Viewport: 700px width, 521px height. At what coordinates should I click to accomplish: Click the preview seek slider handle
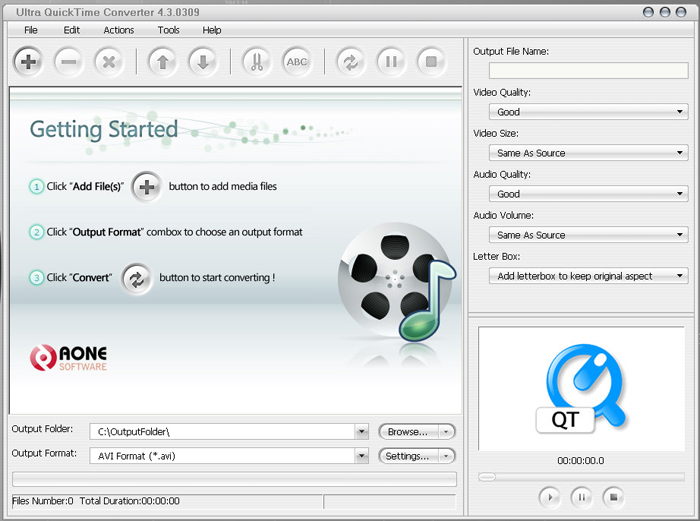tap(487, 477)
